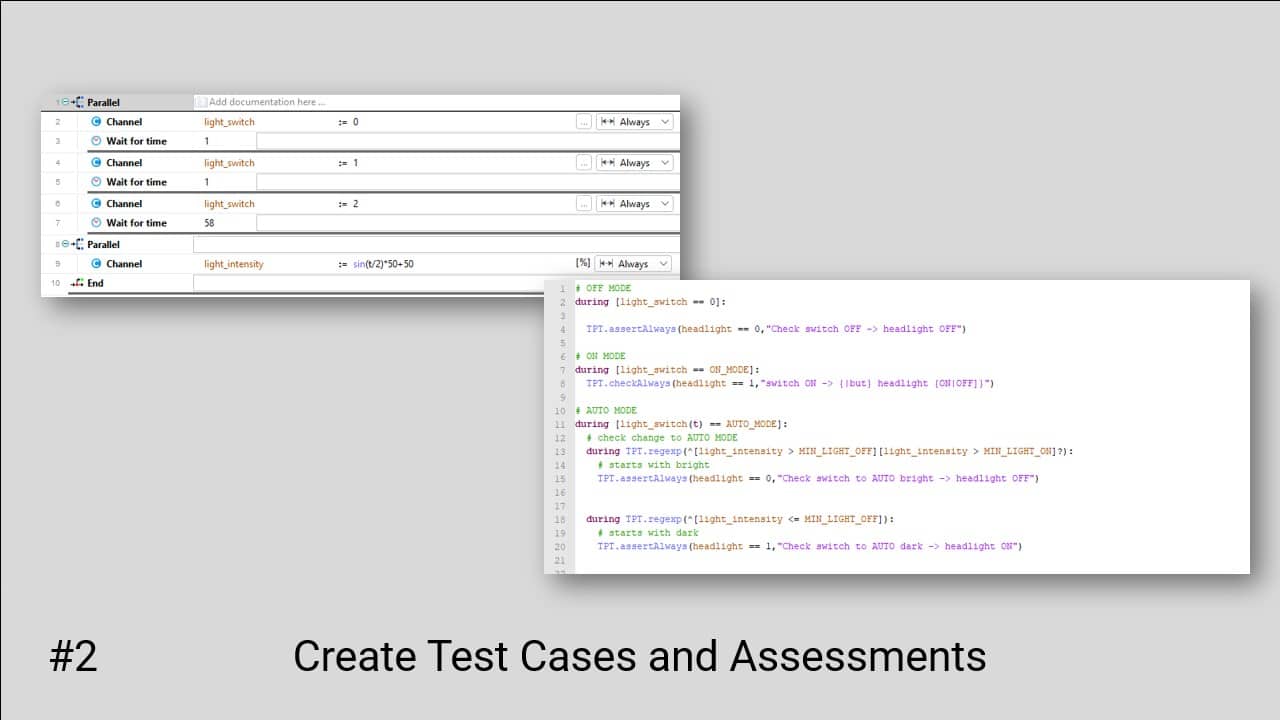Click the 'light_intensity' channel name
This screenshot has height=720, width=1280.
coord(234,264)
